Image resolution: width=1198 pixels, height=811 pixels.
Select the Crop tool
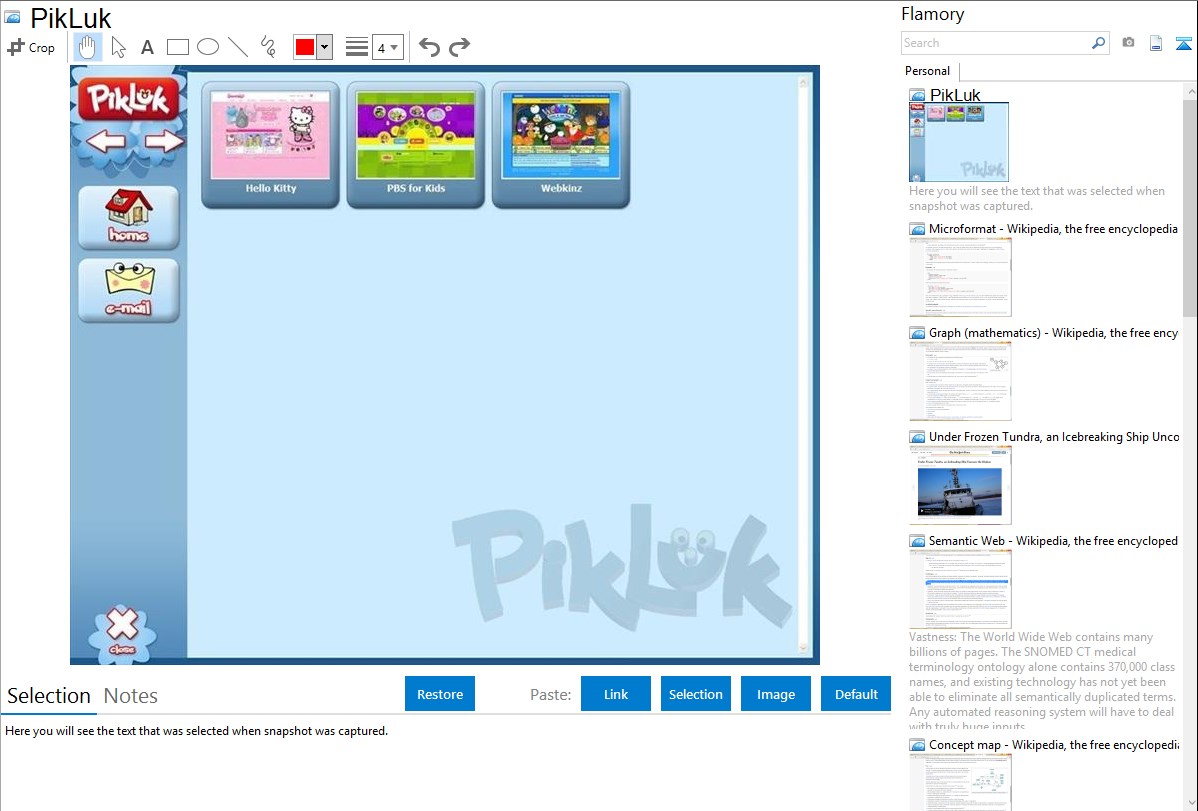(31, 47)
